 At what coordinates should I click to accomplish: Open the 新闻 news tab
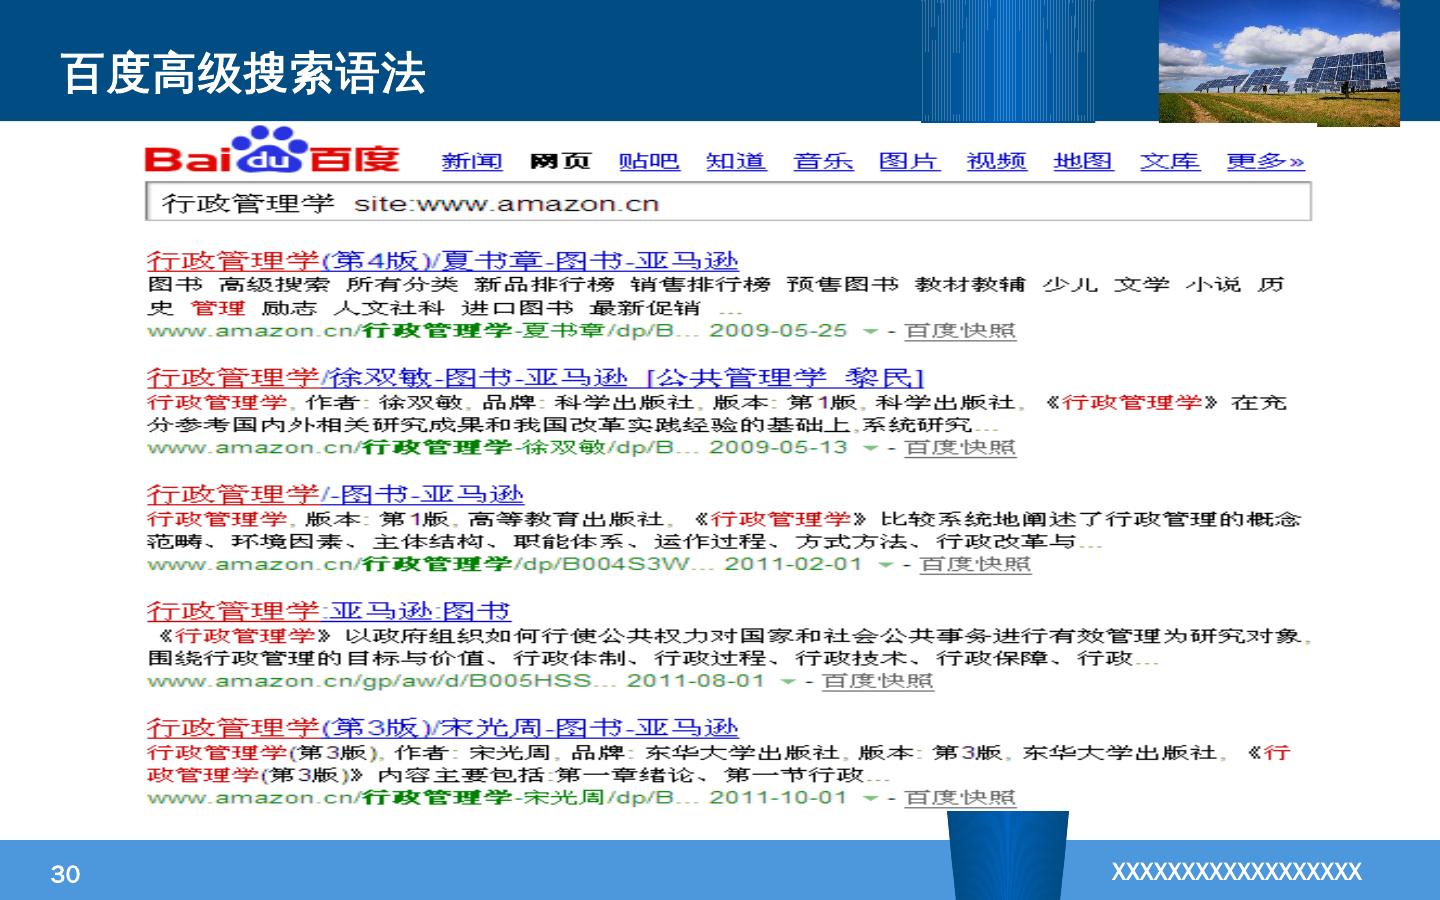471,162
